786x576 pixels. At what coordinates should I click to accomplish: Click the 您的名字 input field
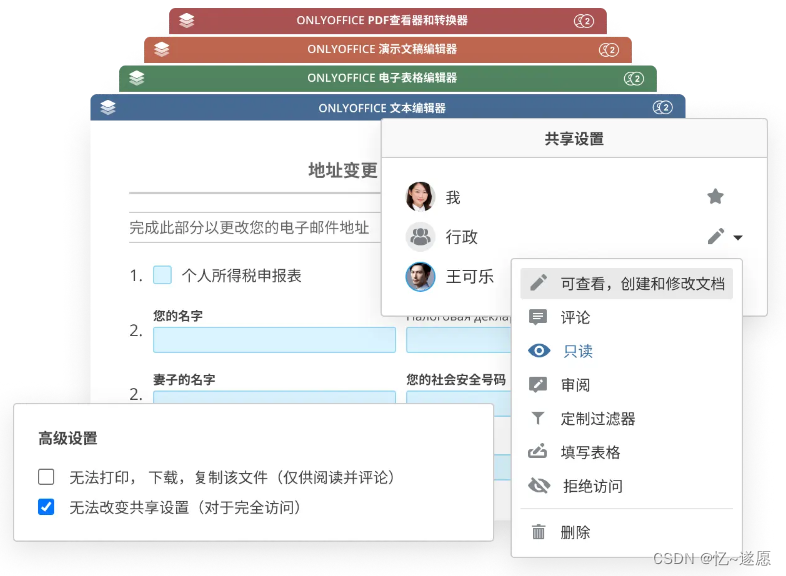pyautogui.click(x=274, y=340)
